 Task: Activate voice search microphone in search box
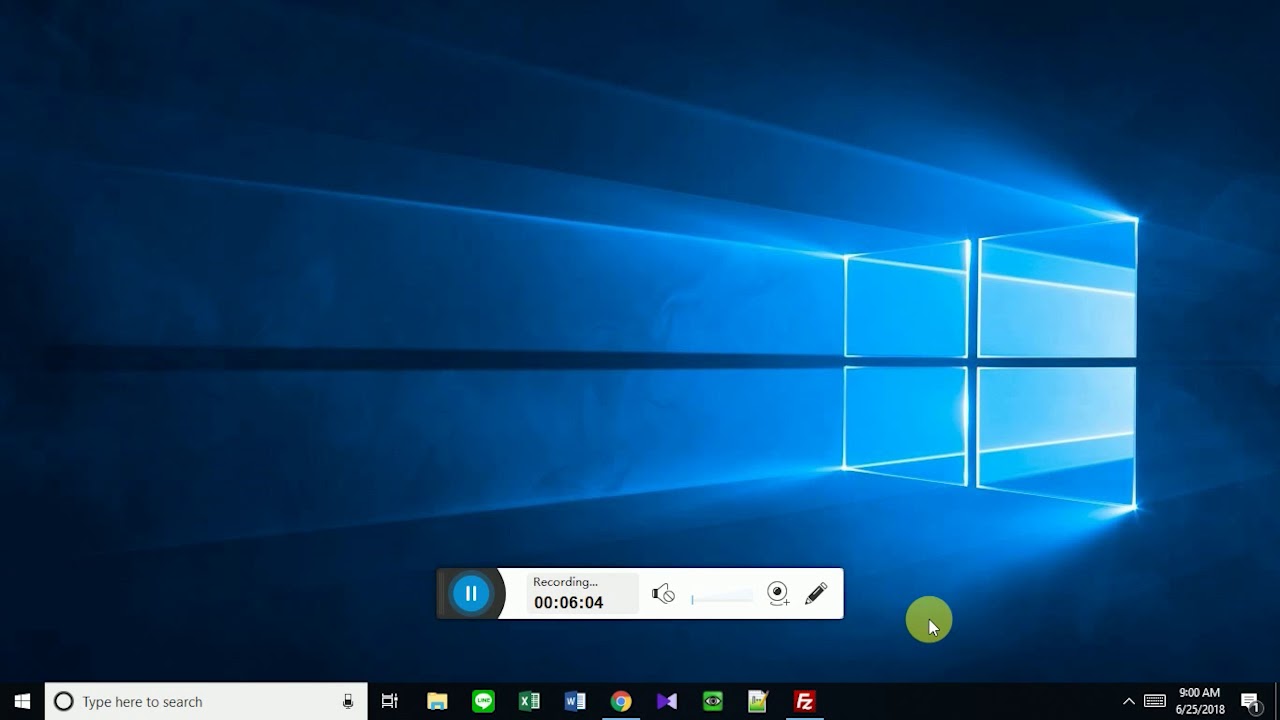point(348,701)
